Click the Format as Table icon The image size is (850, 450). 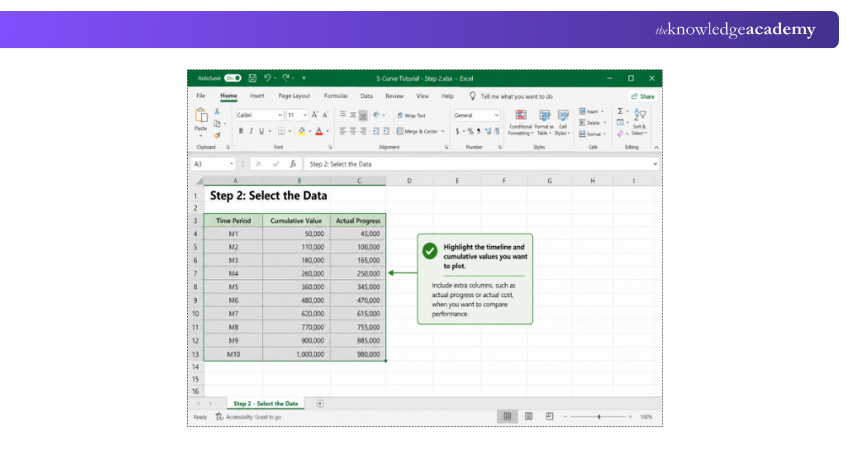point(544,115)
